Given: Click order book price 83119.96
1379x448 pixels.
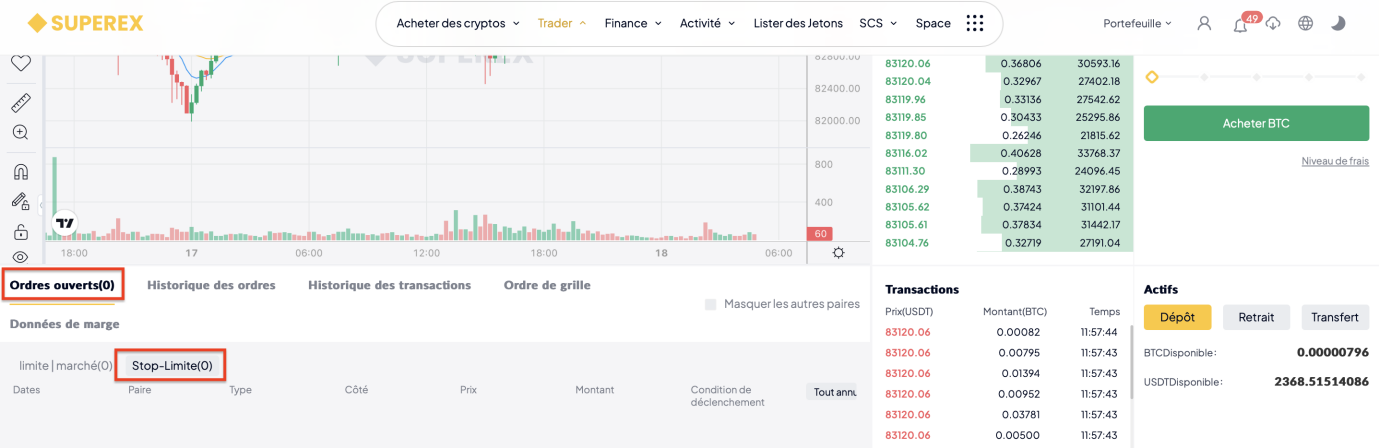Looking at the screenshot, I should pyautogui.click(x=906, y=99).
